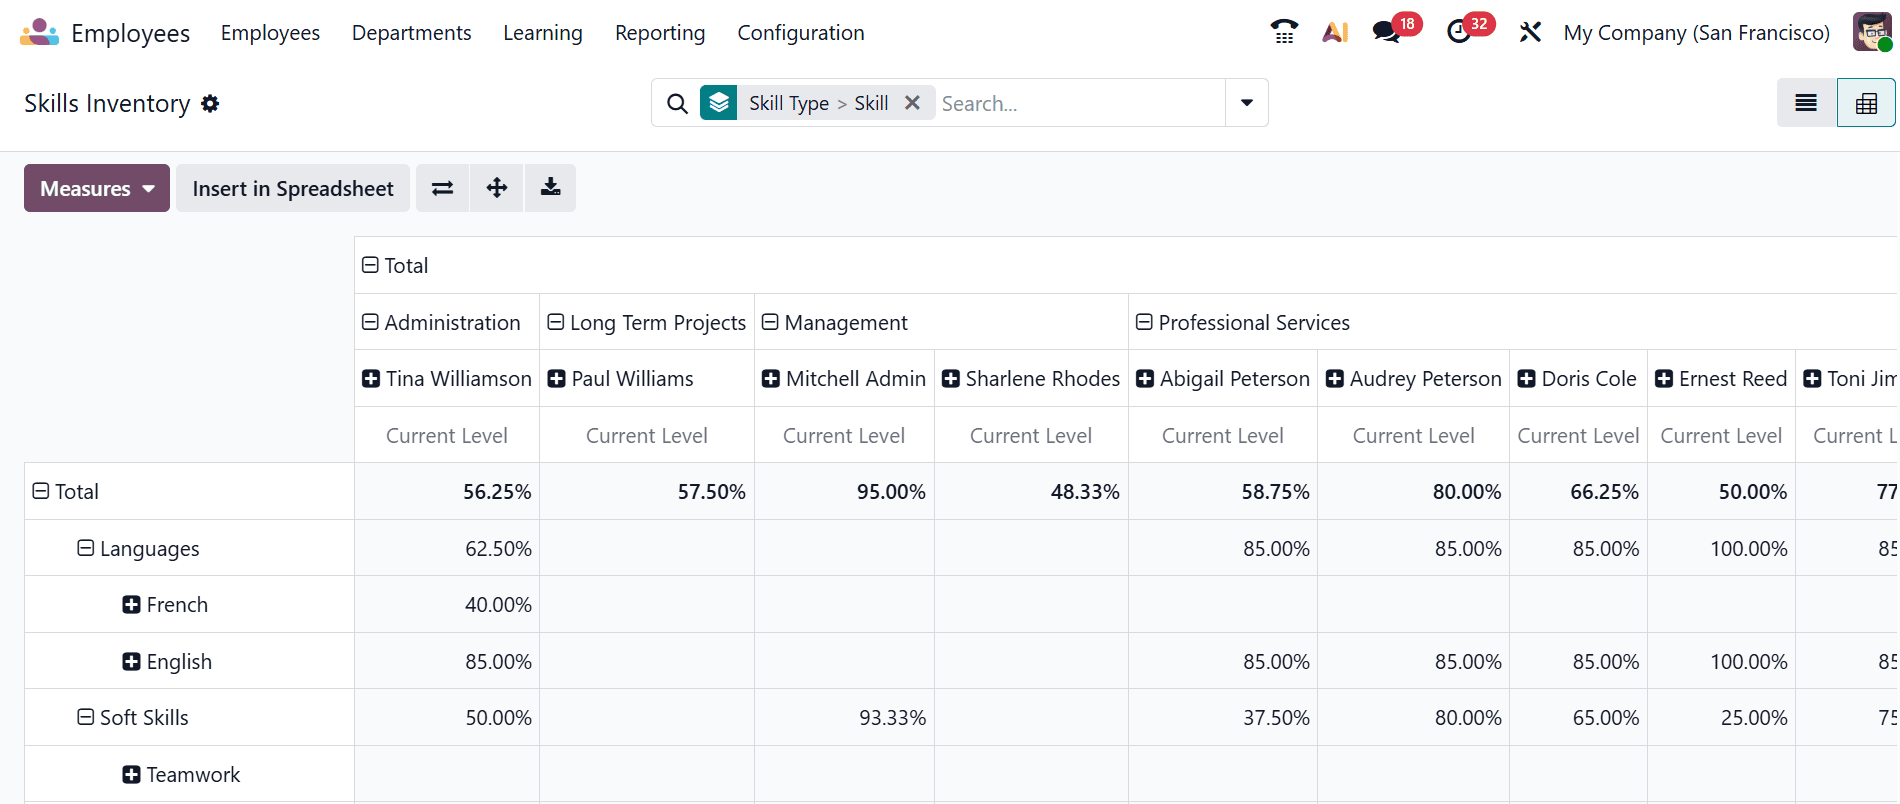Download the pivot as xlsx
The width and height of the screenshot is (1900, 804).
pos(550,188)
